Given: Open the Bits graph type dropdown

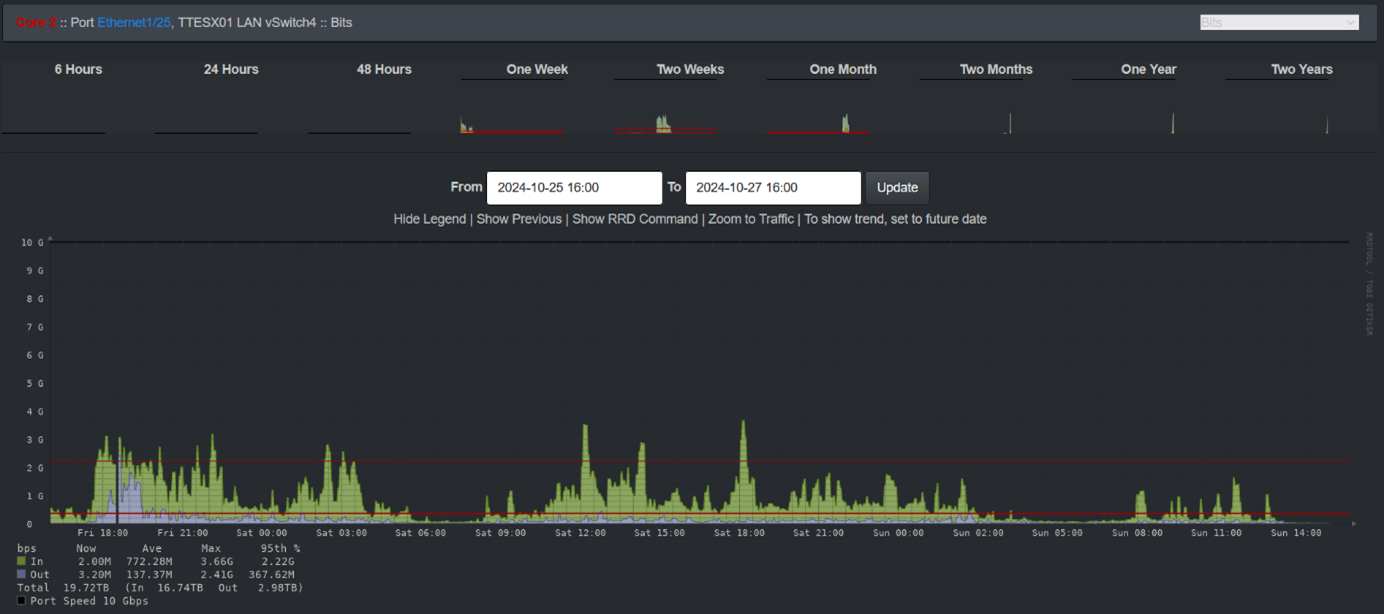Looking at the screenshot, I should pos(1278,22).
